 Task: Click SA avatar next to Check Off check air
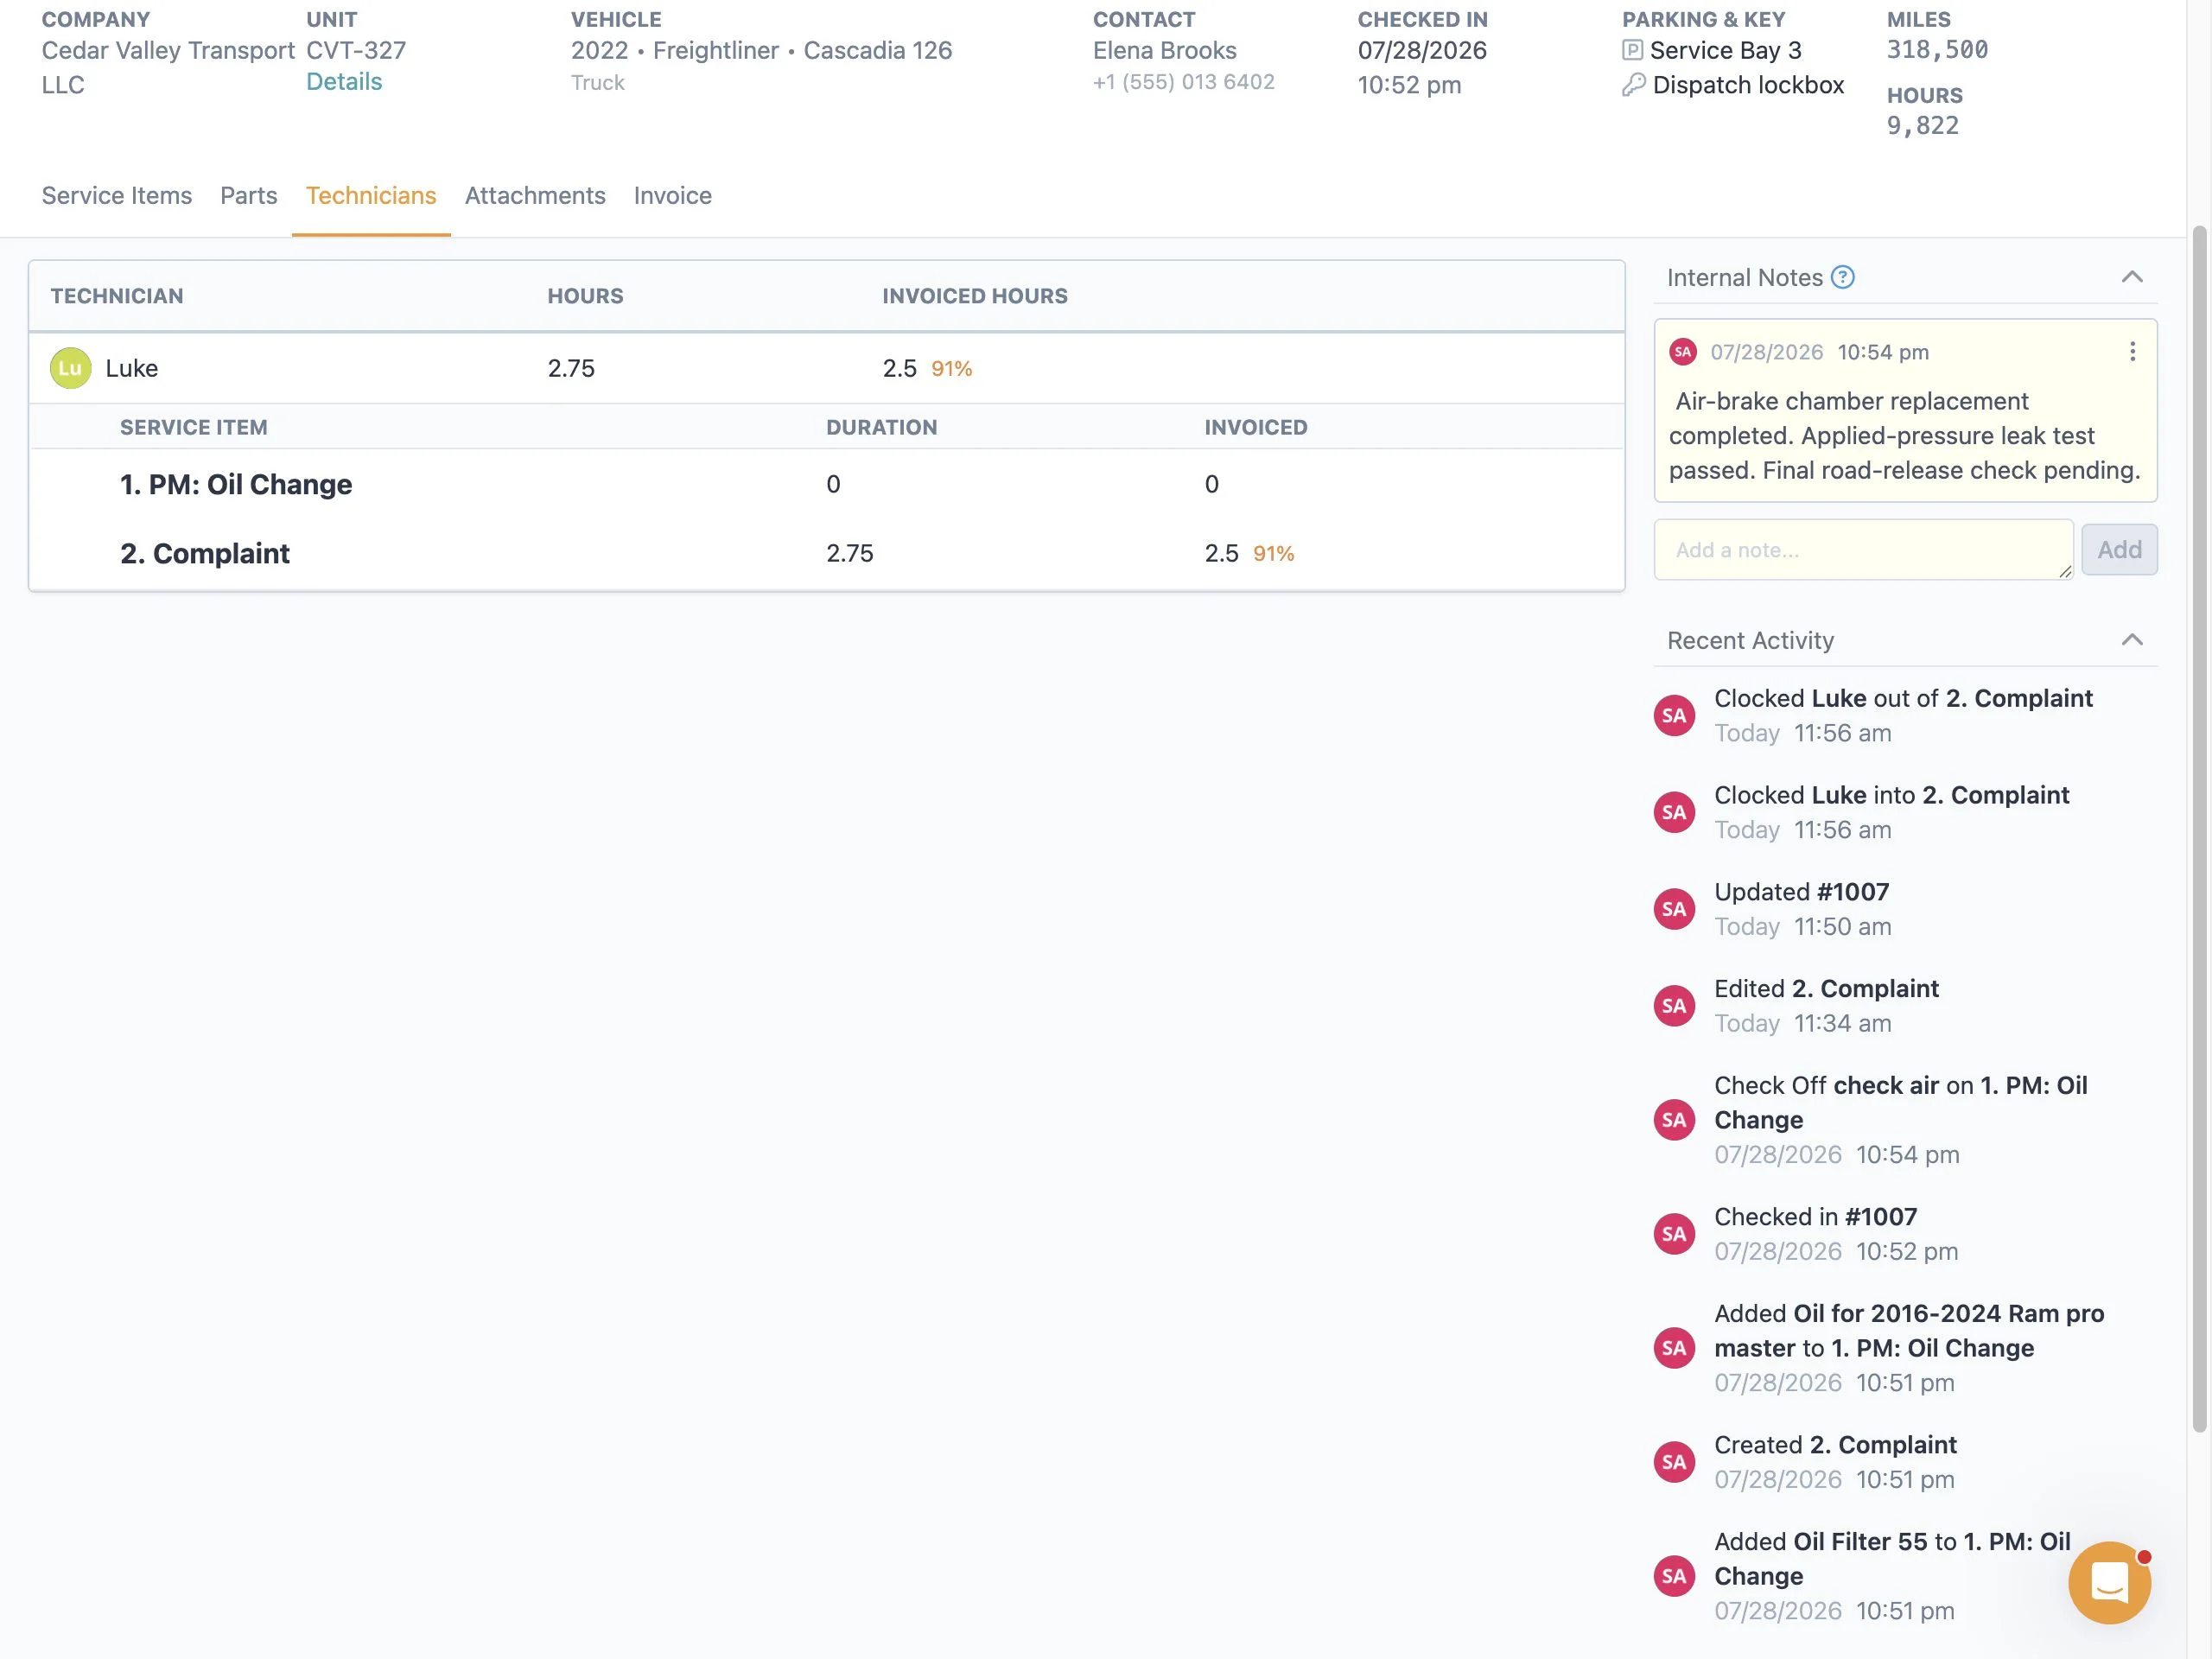pyautogui.click(x=1674, y=1120)
